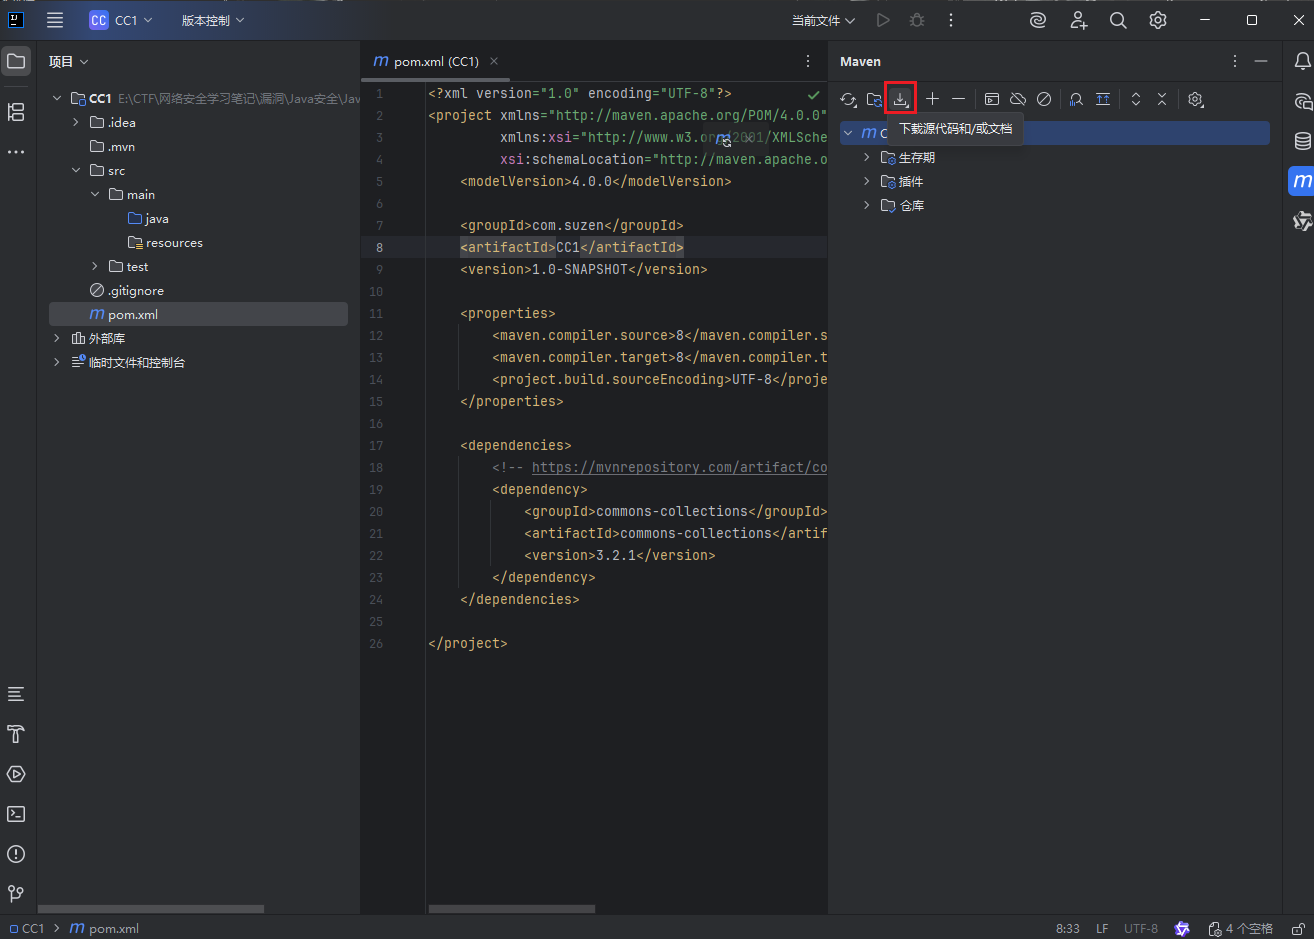Image resolution: width=1314 pixels, height=939 pixels.
Task: Click the Search Everywhere magnifier icon
Action: click(x=1118, y=20)
